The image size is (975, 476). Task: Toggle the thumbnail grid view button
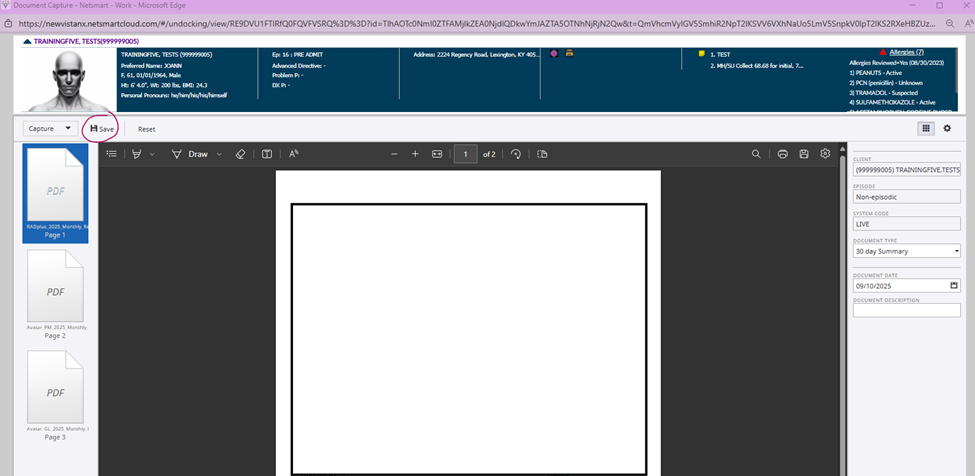[926, 128]
